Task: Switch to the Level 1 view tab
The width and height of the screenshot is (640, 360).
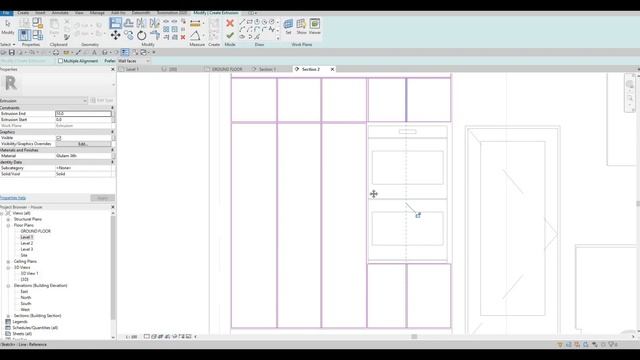Action: [132, 69]
